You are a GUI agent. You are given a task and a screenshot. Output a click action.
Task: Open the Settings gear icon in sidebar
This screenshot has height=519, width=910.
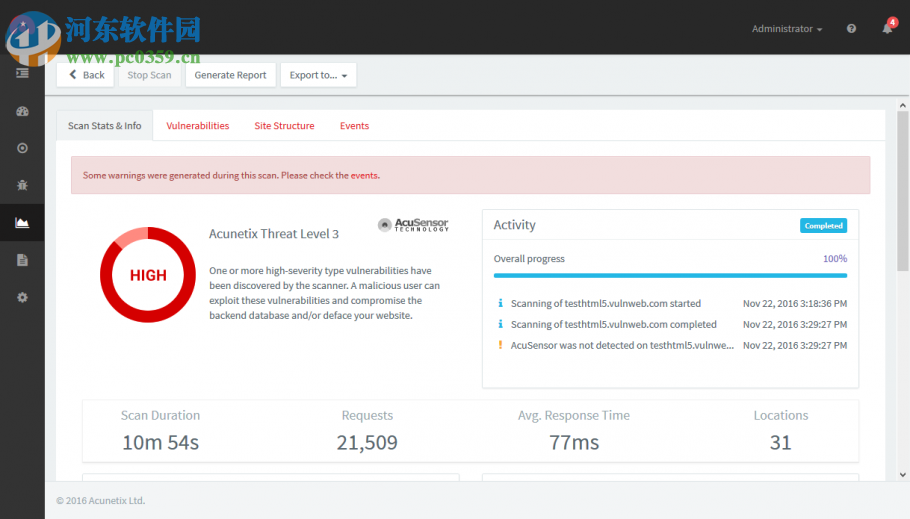point(22,297)
